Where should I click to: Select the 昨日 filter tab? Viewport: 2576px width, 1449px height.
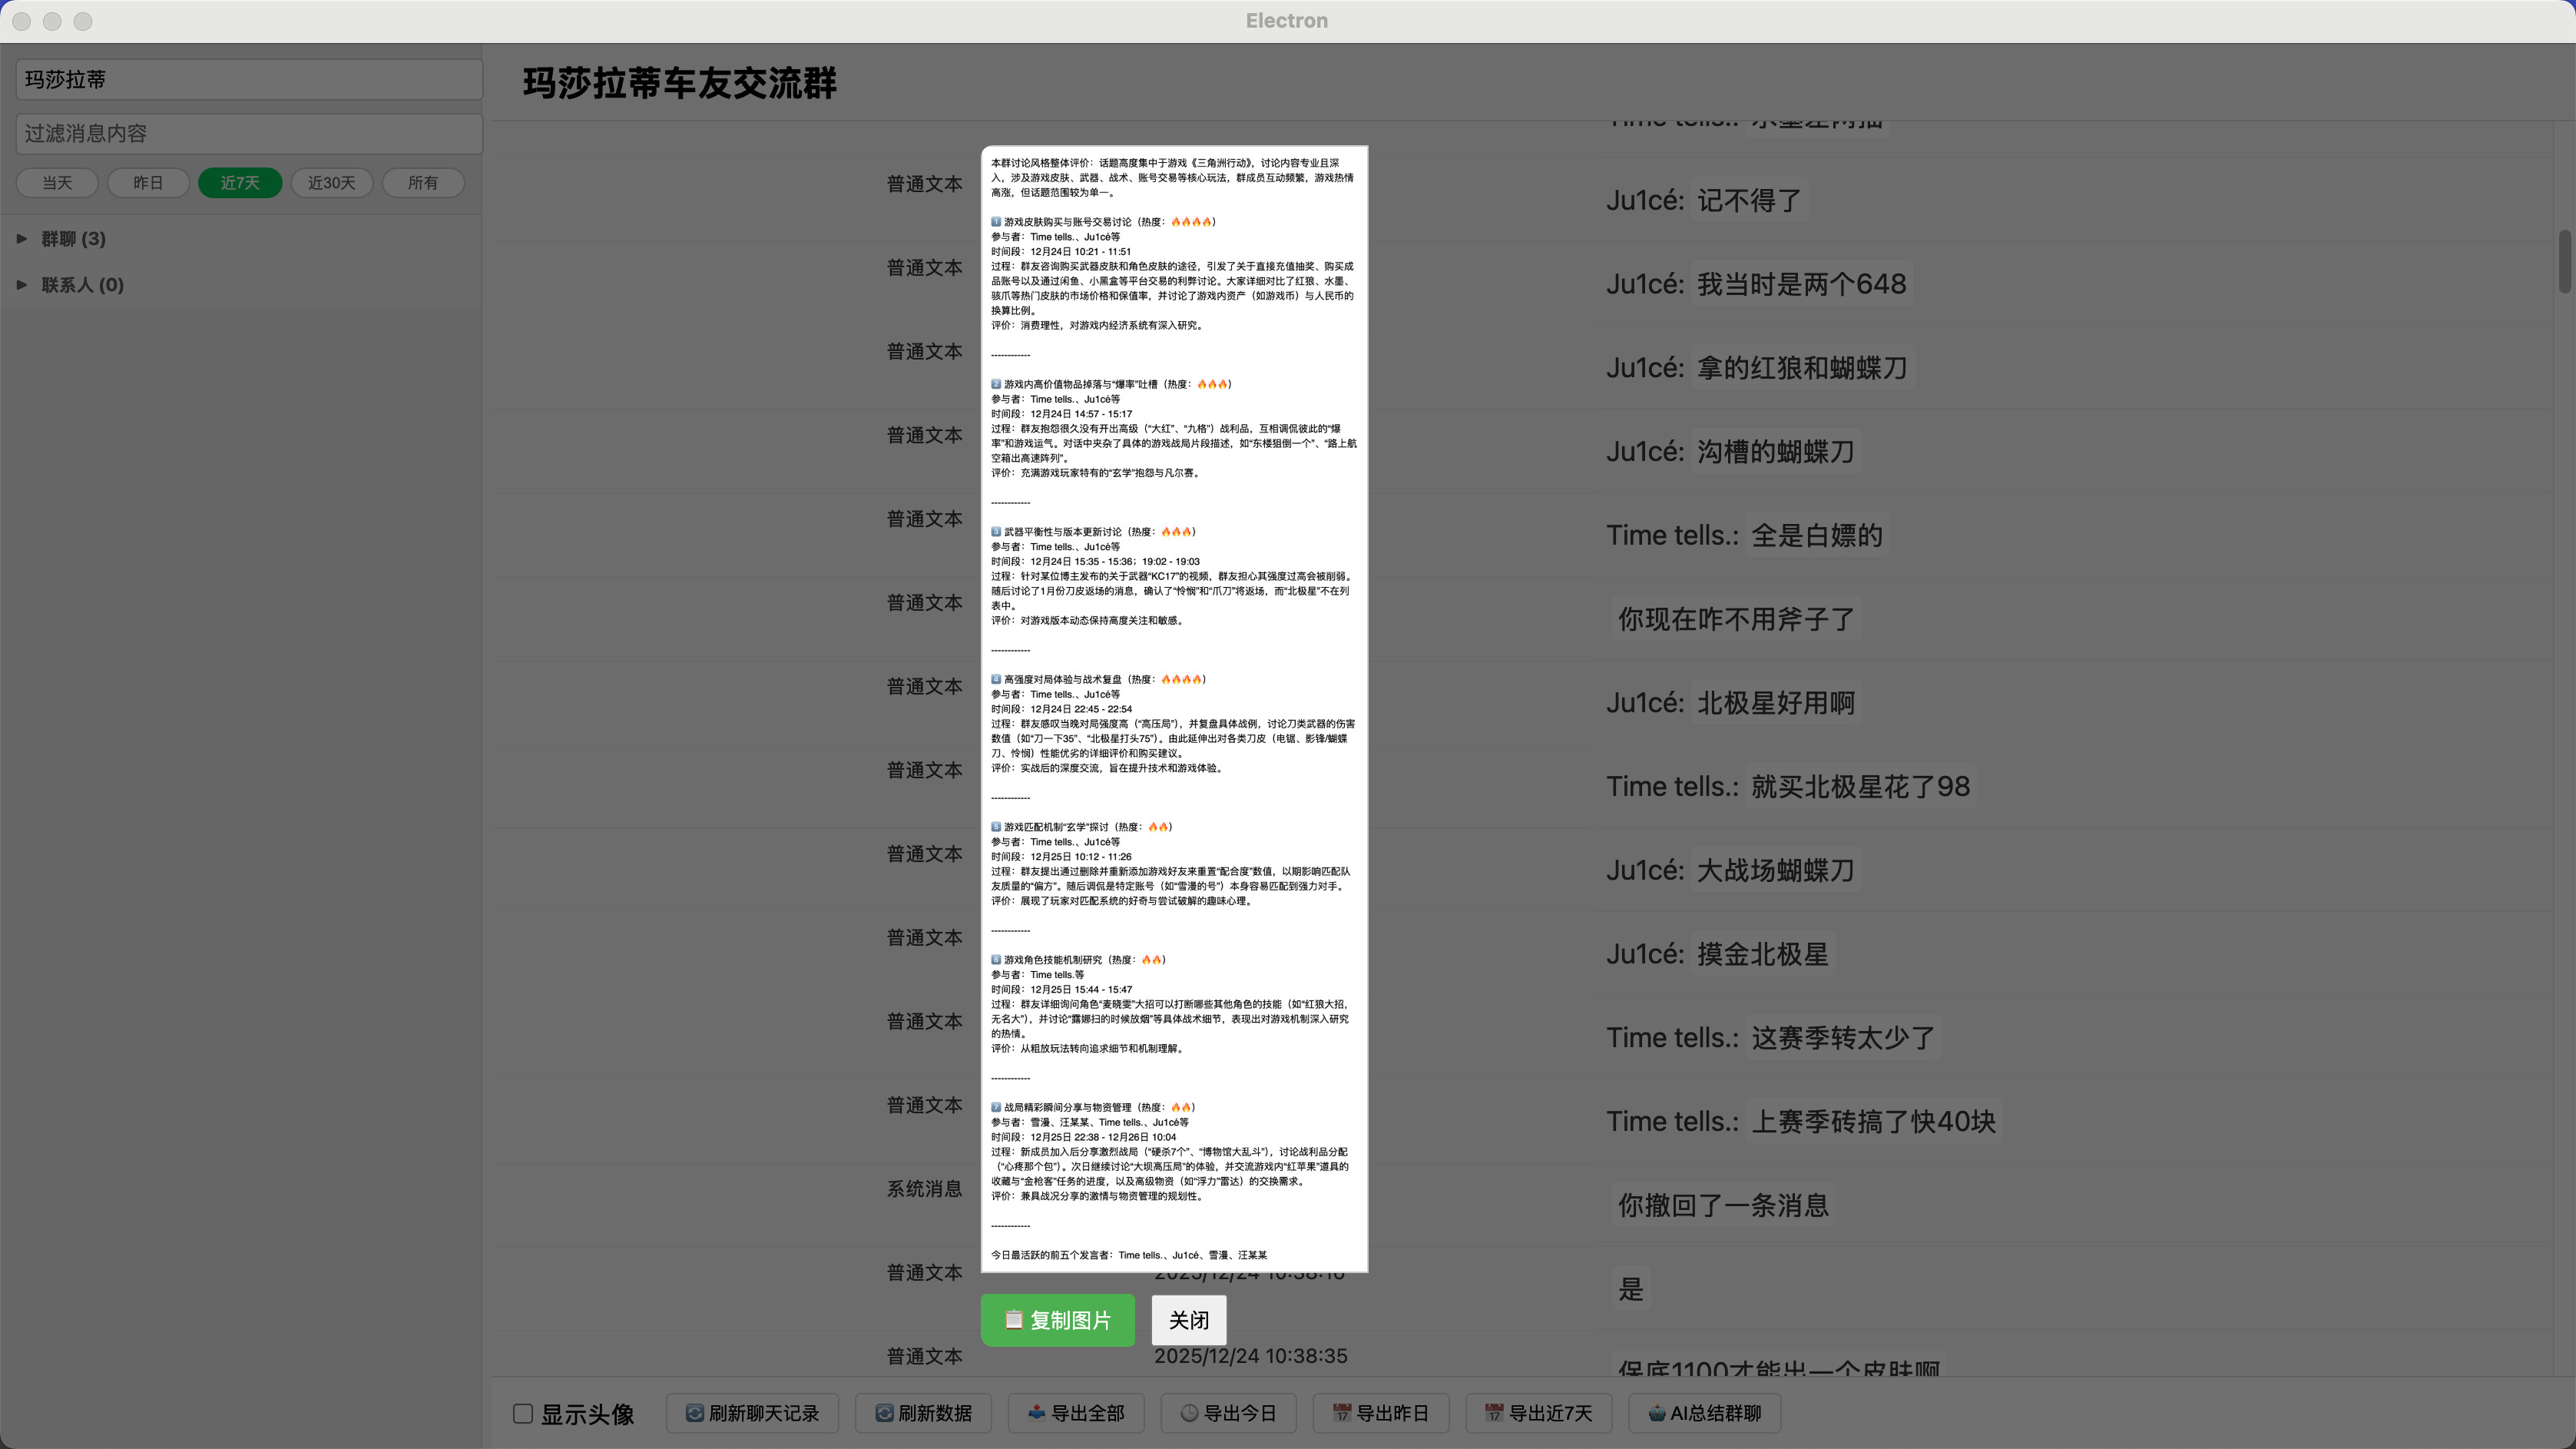pyautogui.click(x=148, y=183)
